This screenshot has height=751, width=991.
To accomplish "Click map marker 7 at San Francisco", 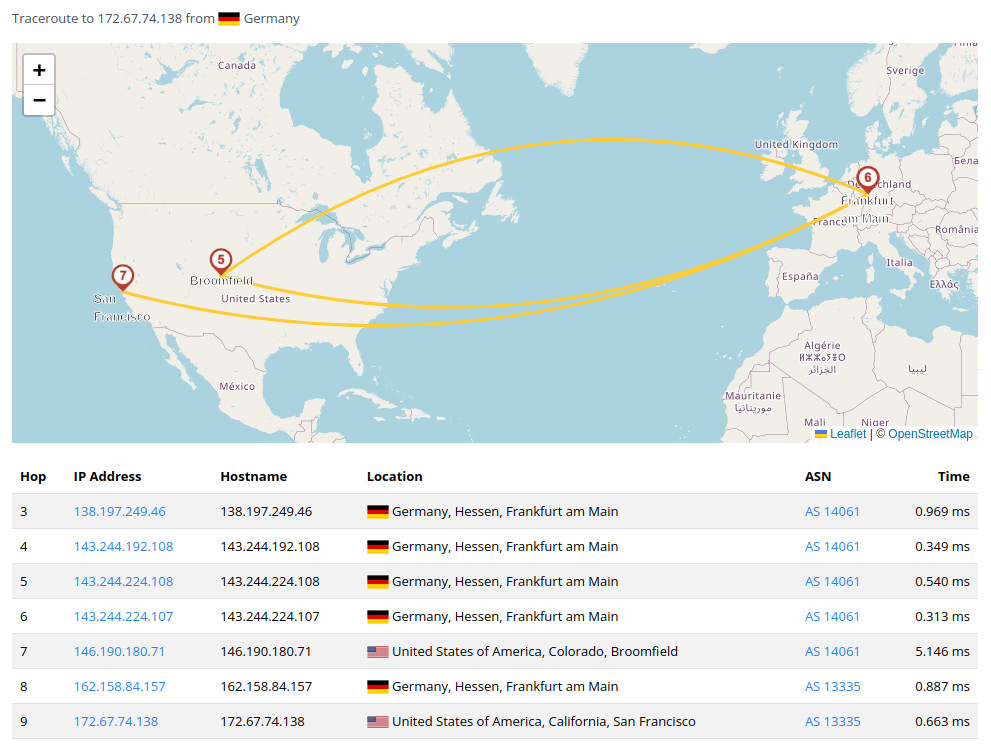I will (122, 276).
